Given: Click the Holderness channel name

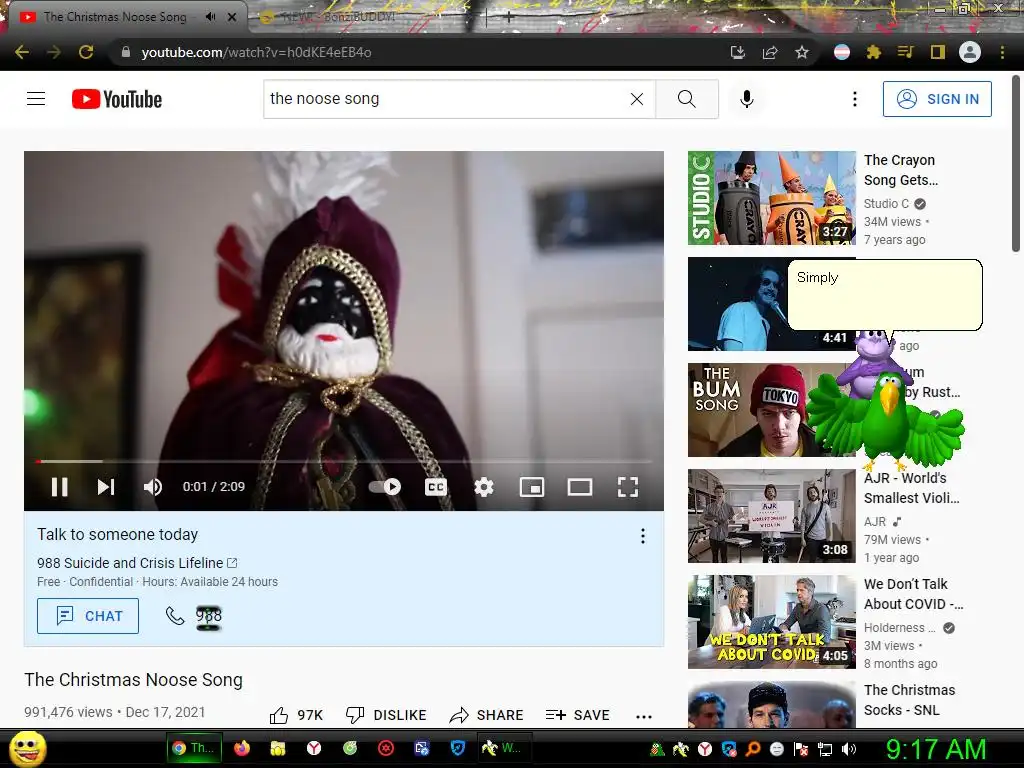Looking at the screenshot, I should pos(900,628).
